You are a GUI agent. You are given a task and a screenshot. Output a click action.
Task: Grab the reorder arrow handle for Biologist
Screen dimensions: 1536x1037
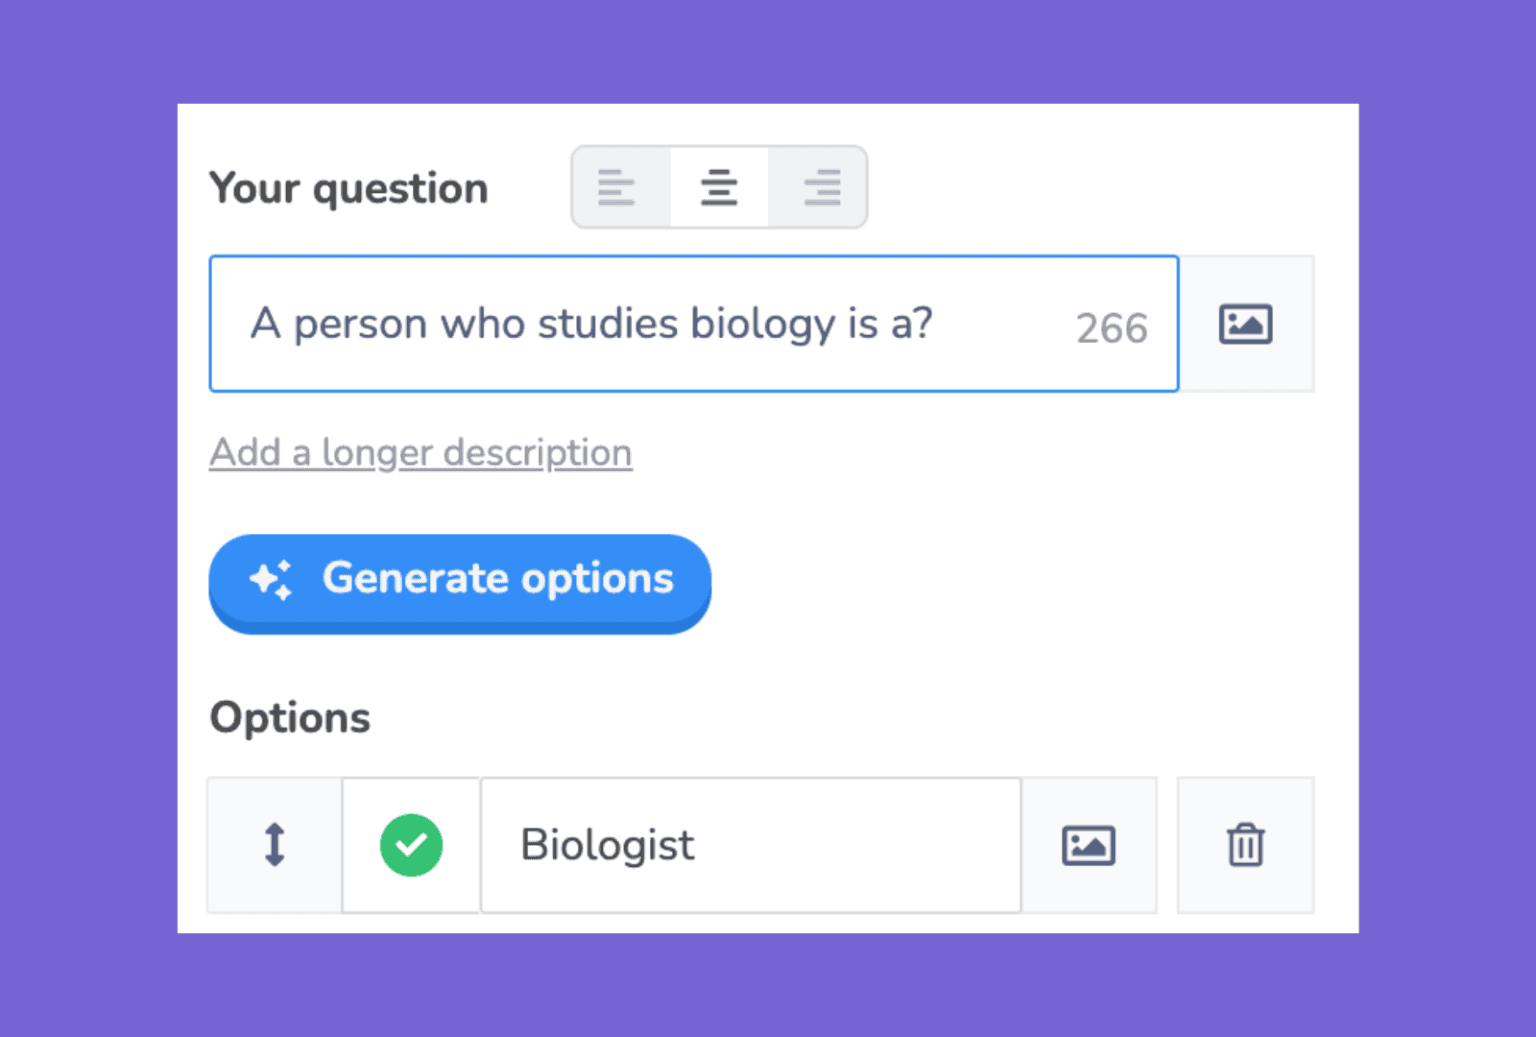click(274, 845)
